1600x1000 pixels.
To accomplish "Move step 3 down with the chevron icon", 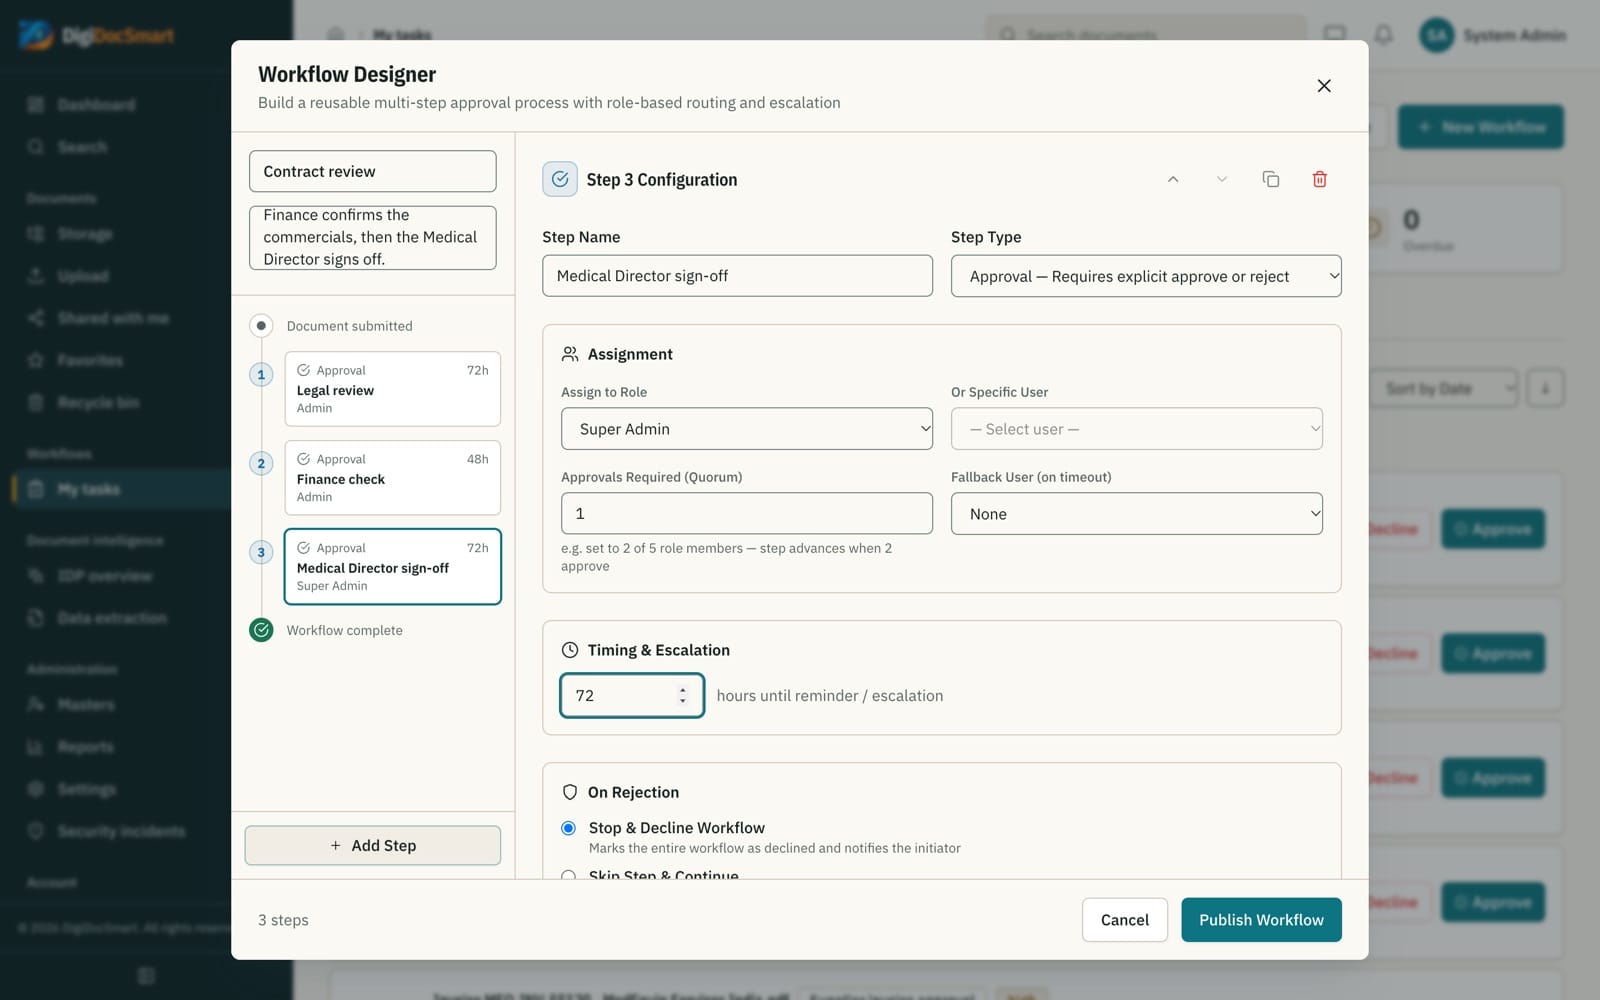I will [1221, 179].
